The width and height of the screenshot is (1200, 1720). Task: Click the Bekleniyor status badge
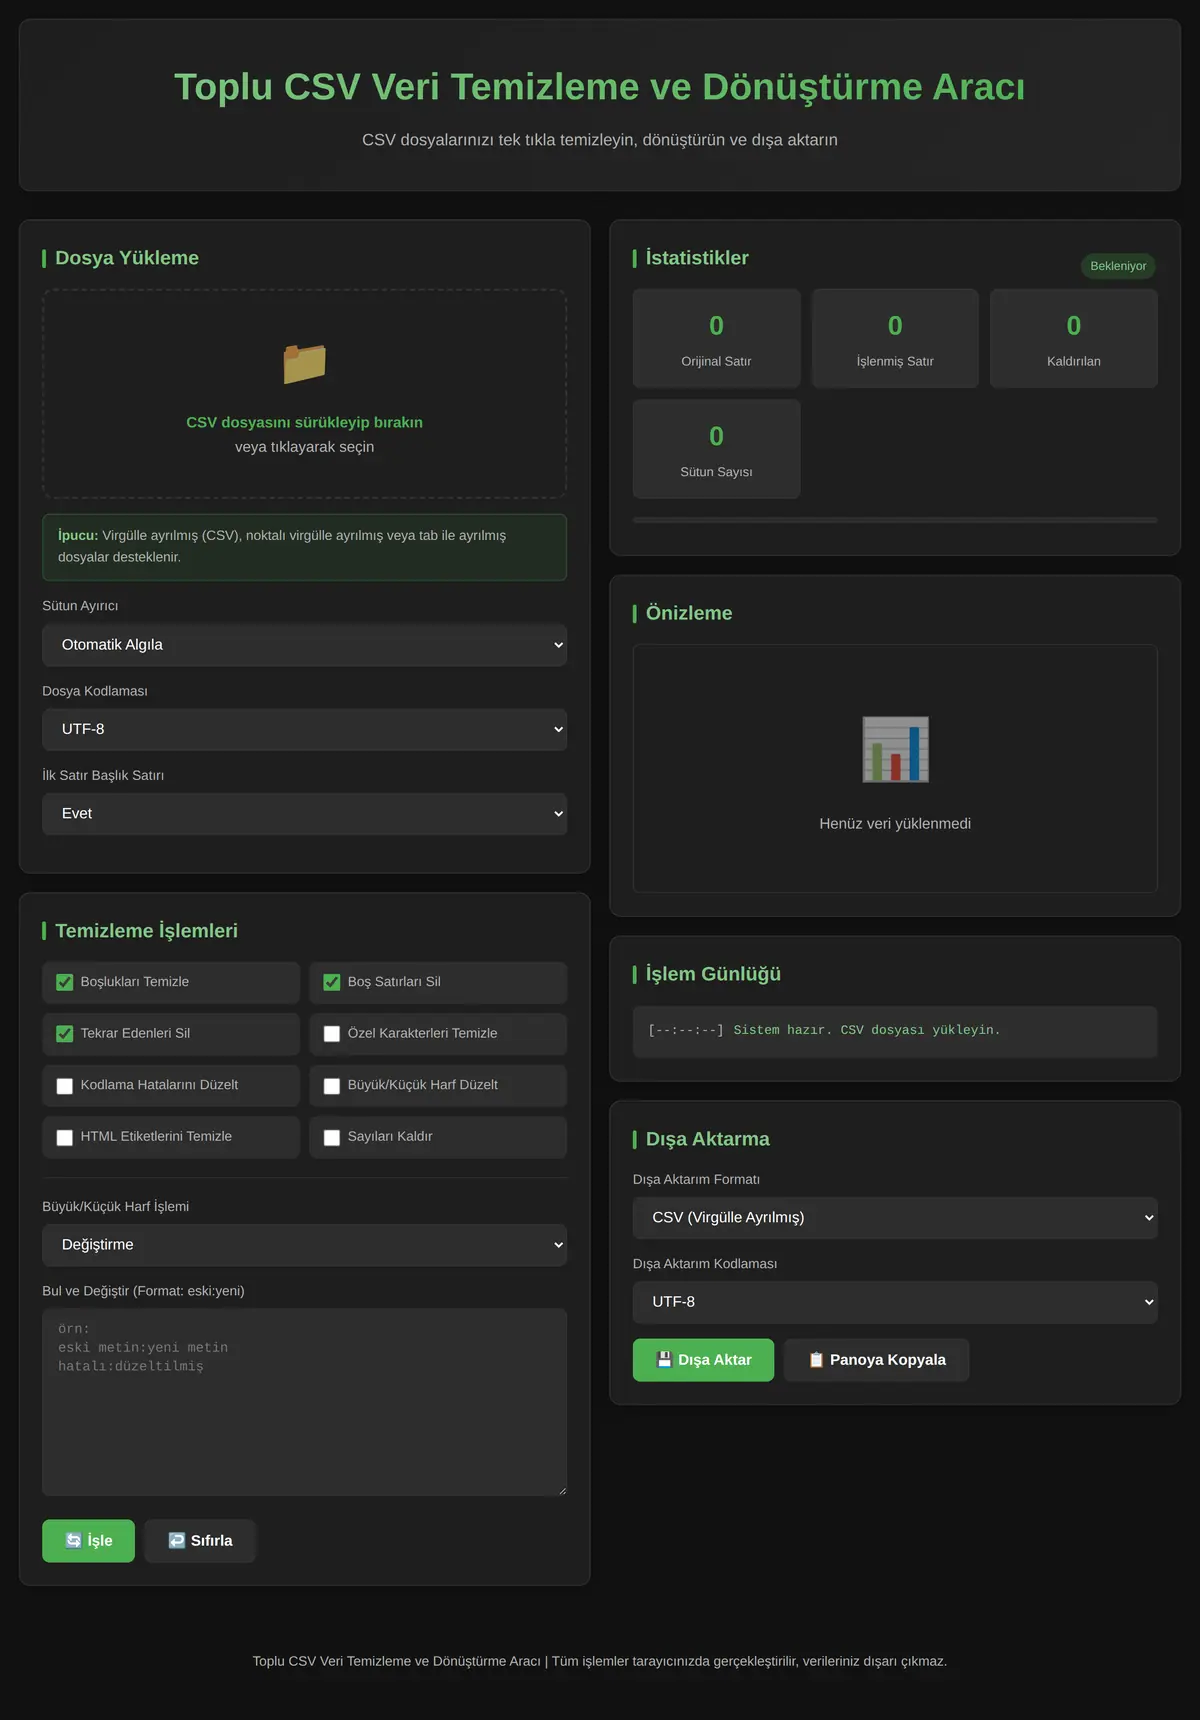pos(1118,266)
